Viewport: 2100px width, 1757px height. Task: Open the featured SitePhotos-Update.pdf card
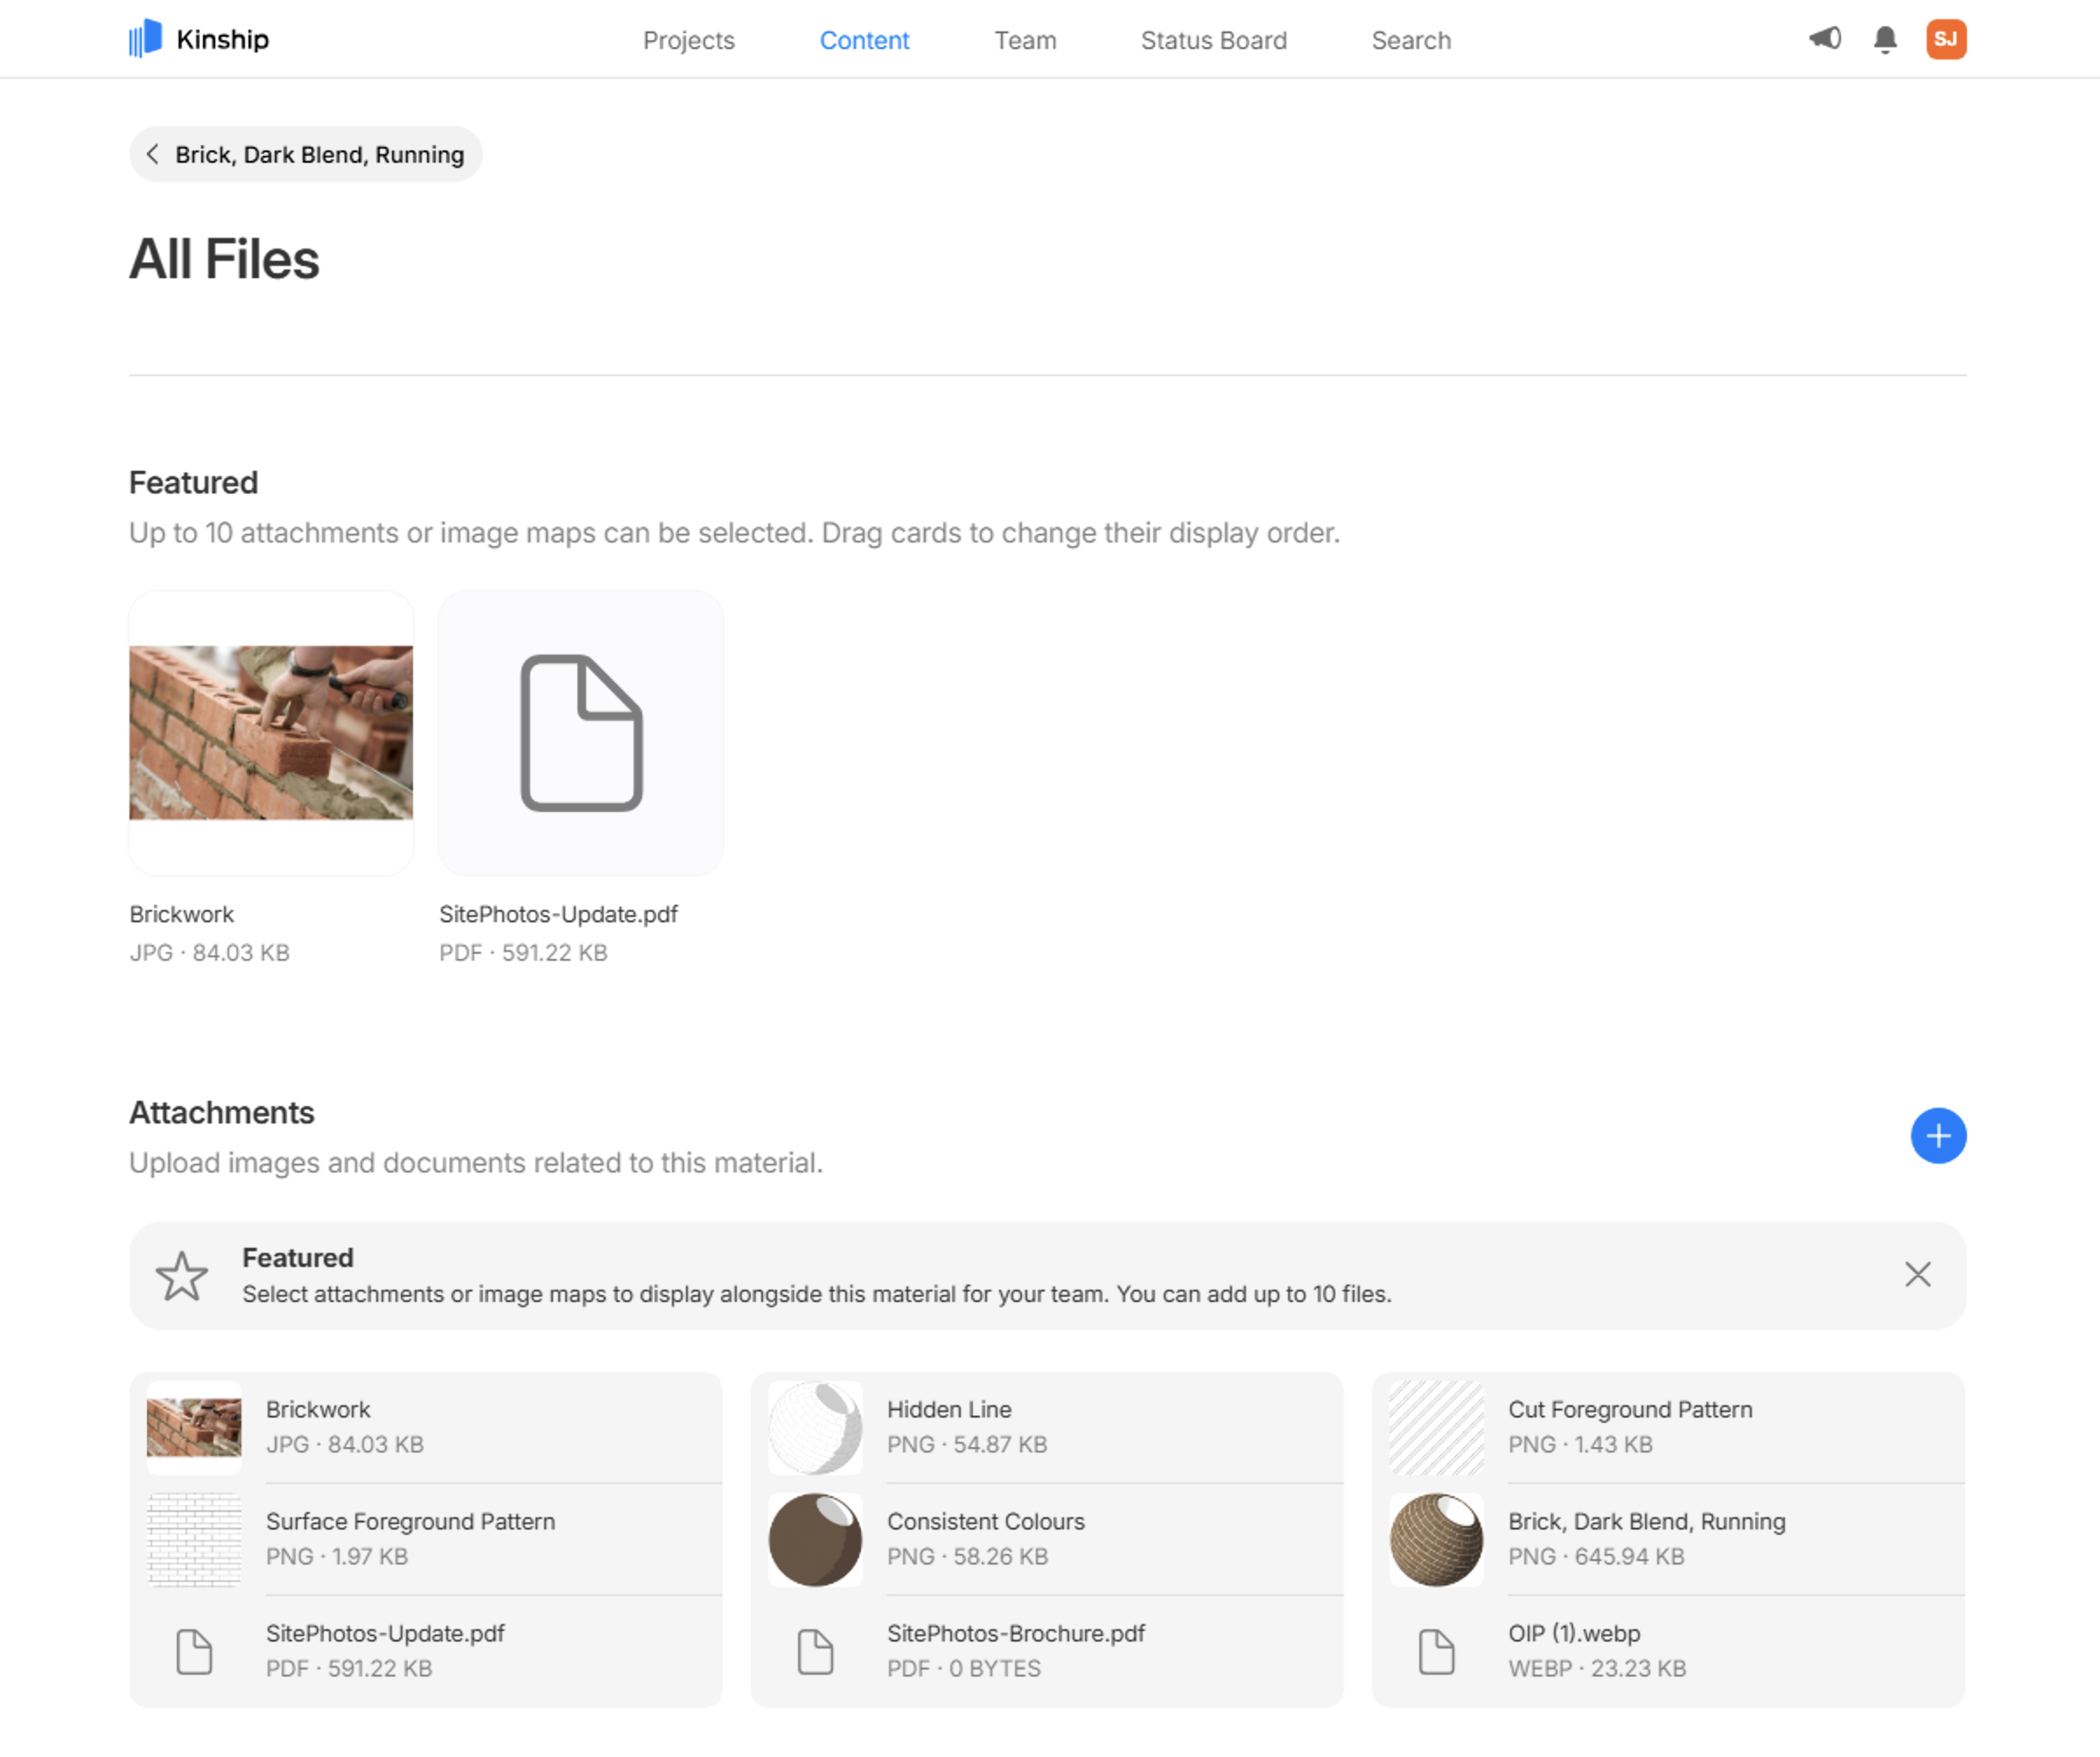[x=580, y=732]
